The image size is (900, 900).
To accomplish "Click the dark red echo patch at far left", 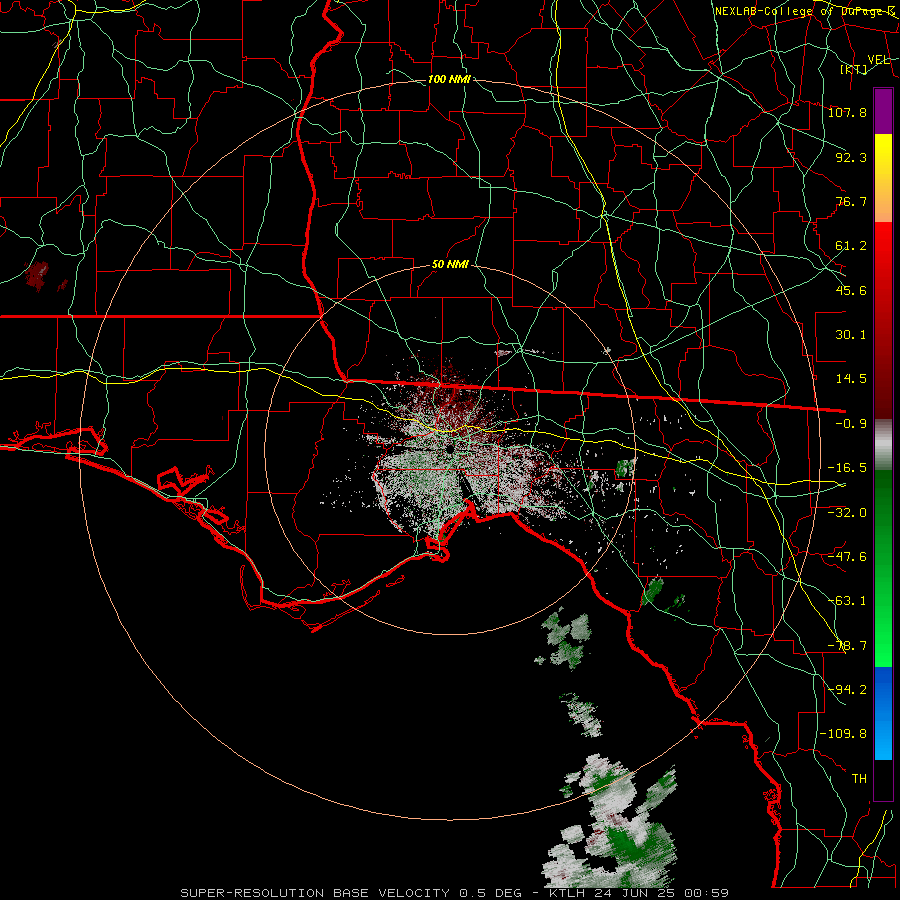I will coord(38,275).
